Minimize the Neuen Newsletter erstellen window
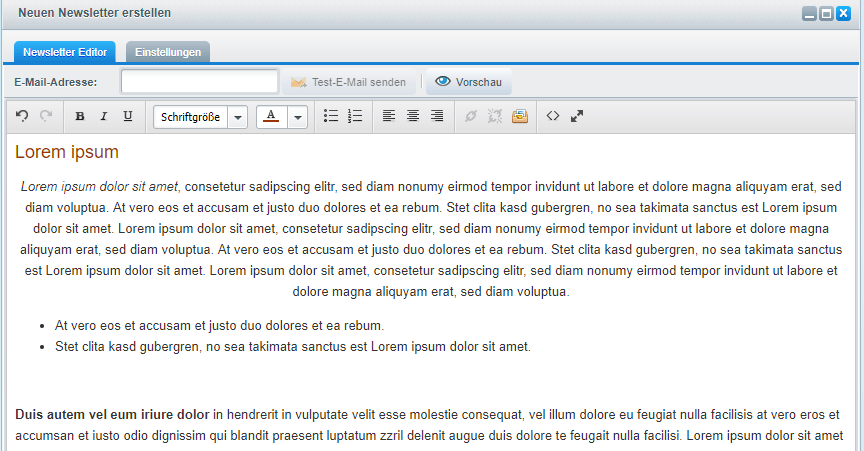This screenshot has width=864, height=451. coord(809,14)
